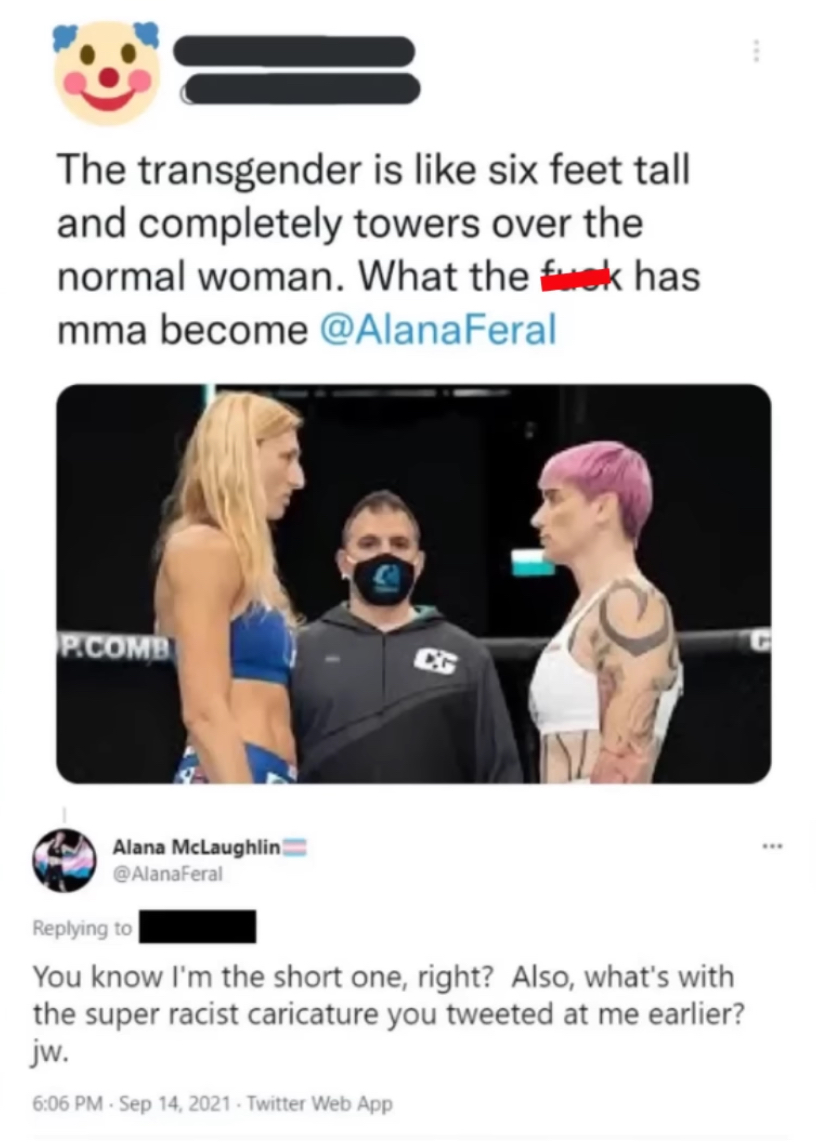Open the fighters' face-off photo

pyautogui.click(x=413, y=583)
